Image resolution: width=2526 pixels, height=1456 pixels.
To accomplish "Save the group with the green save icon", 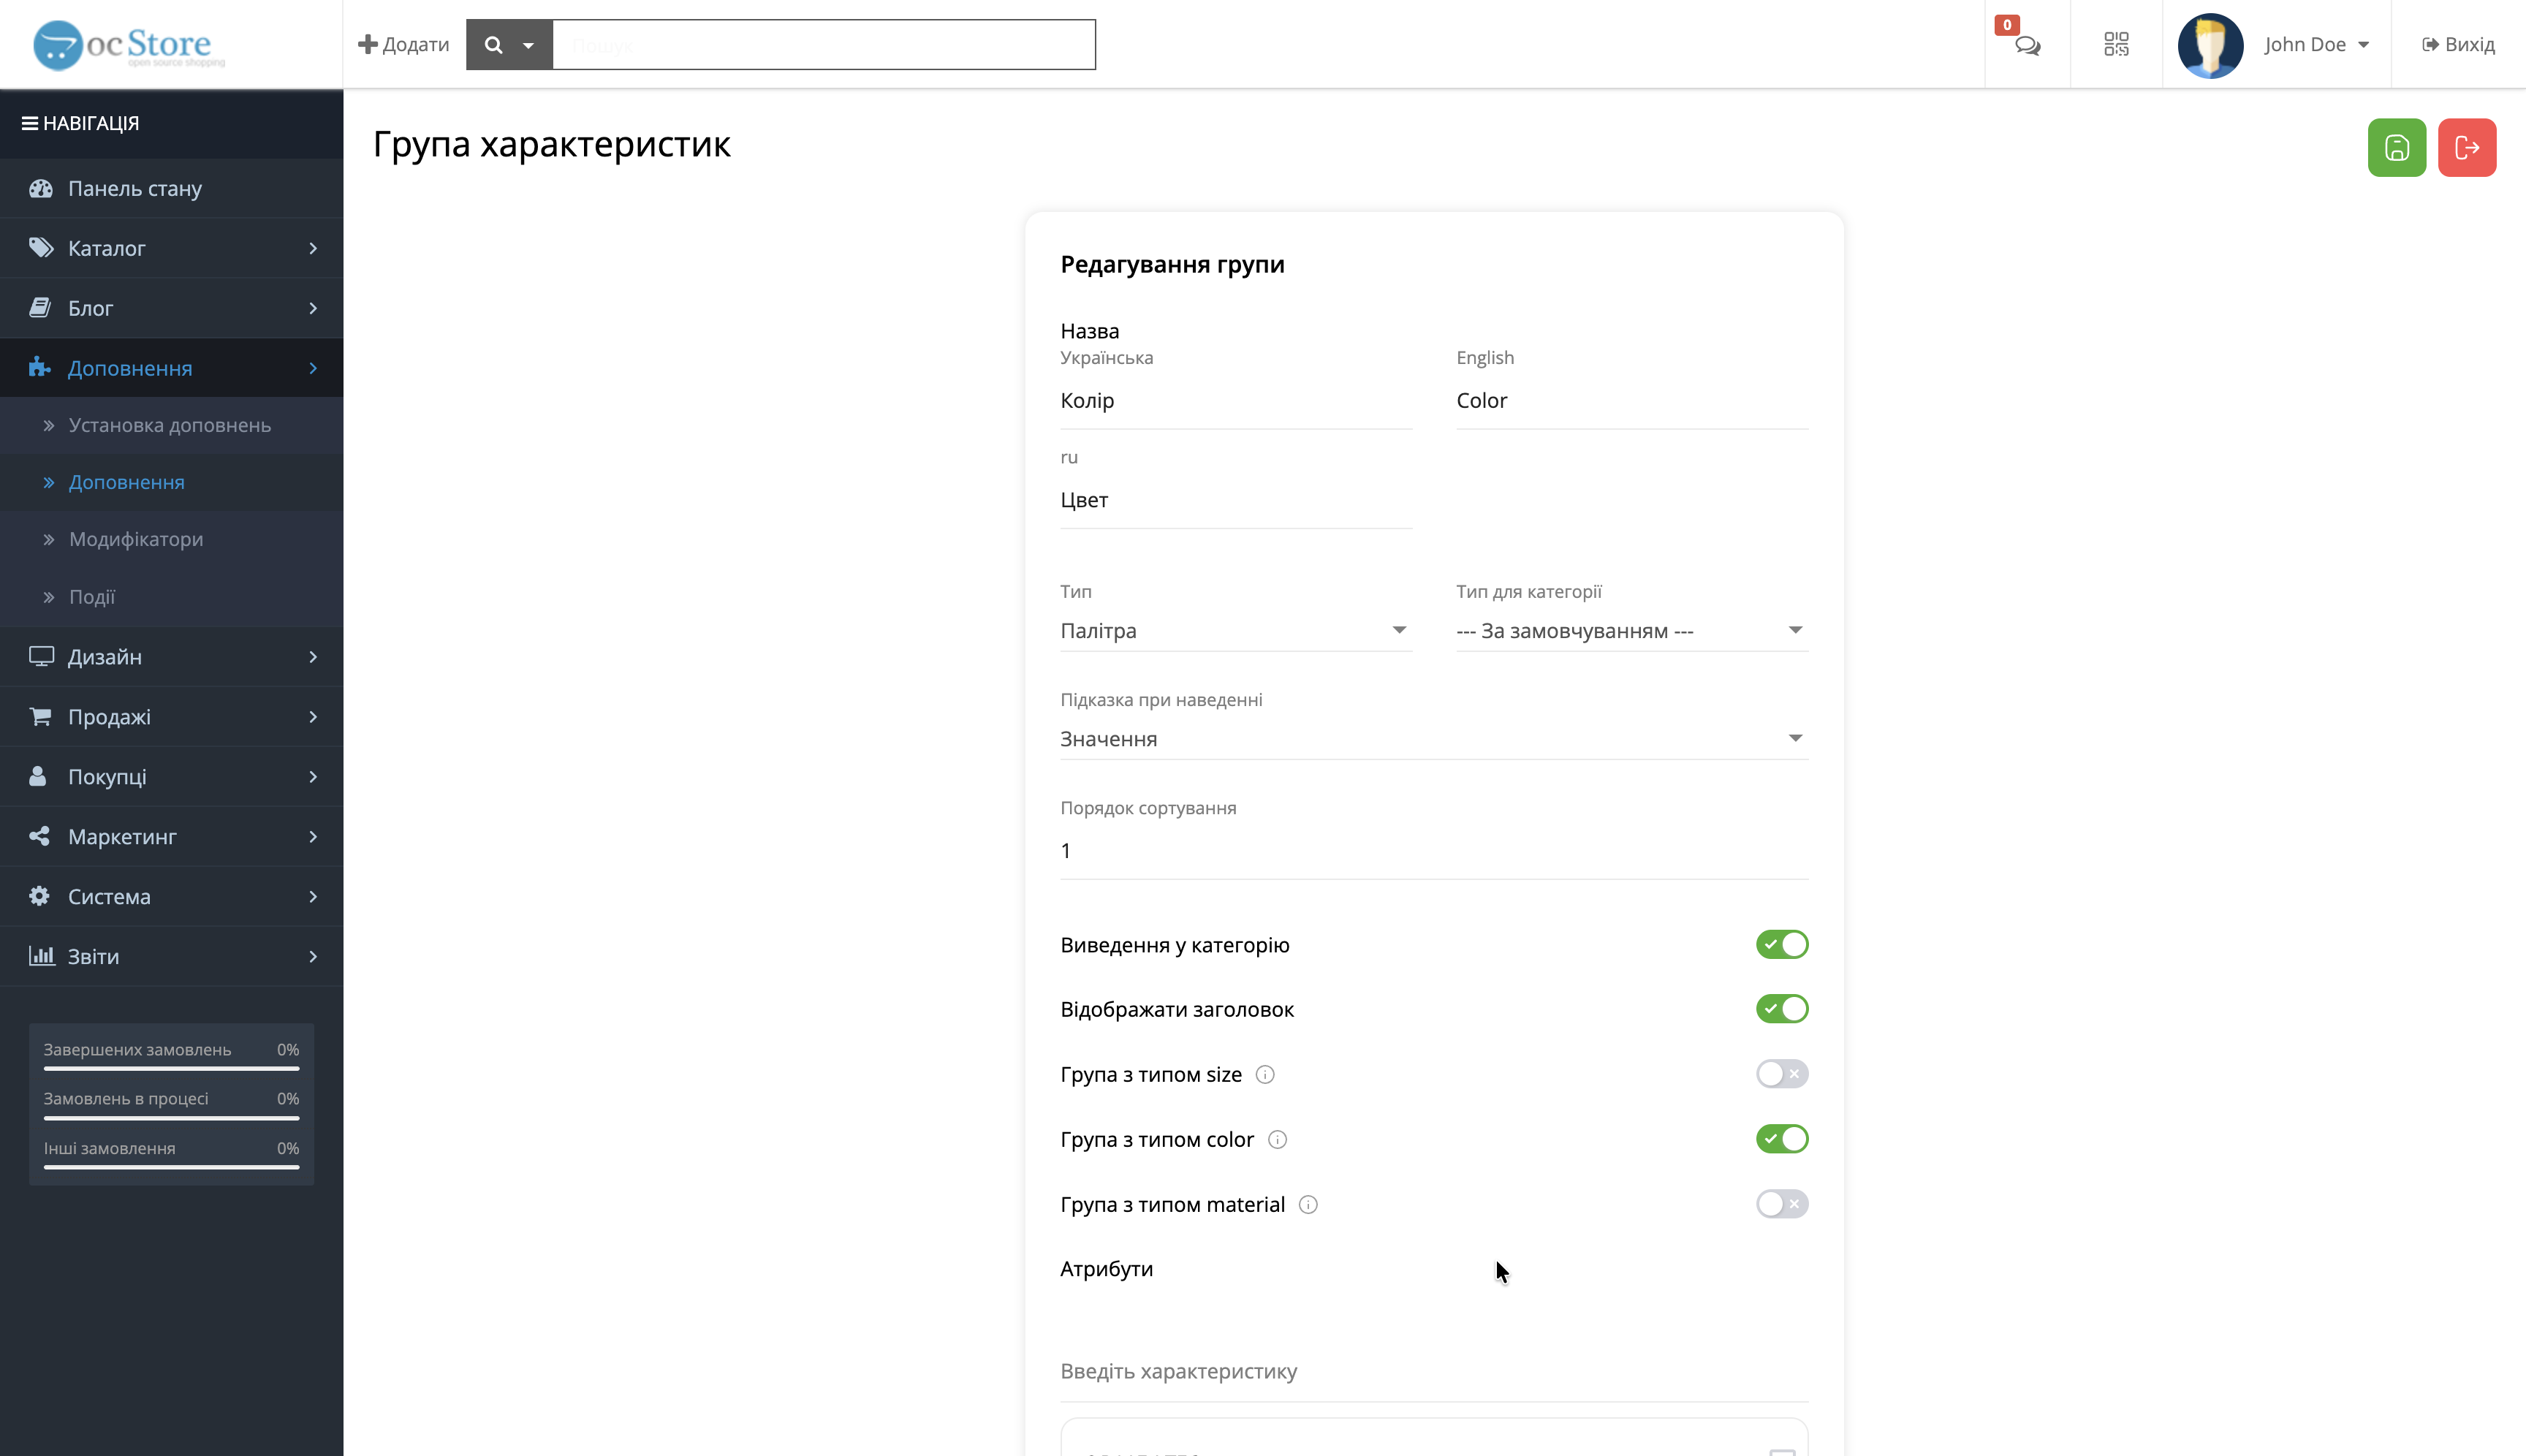I will pyautogui.click(x=2397, y=147).
